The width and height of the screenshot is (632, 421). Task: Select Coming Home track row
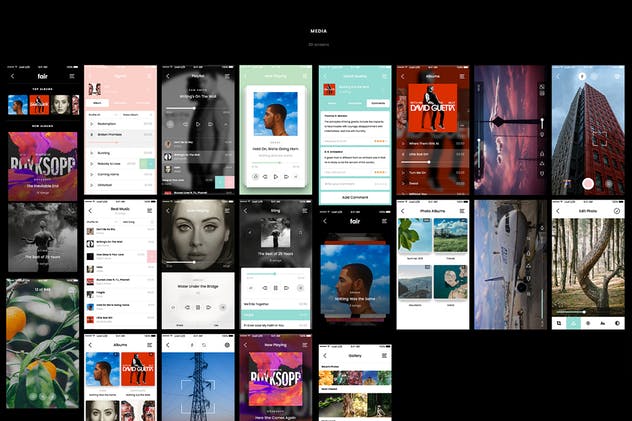121,174
